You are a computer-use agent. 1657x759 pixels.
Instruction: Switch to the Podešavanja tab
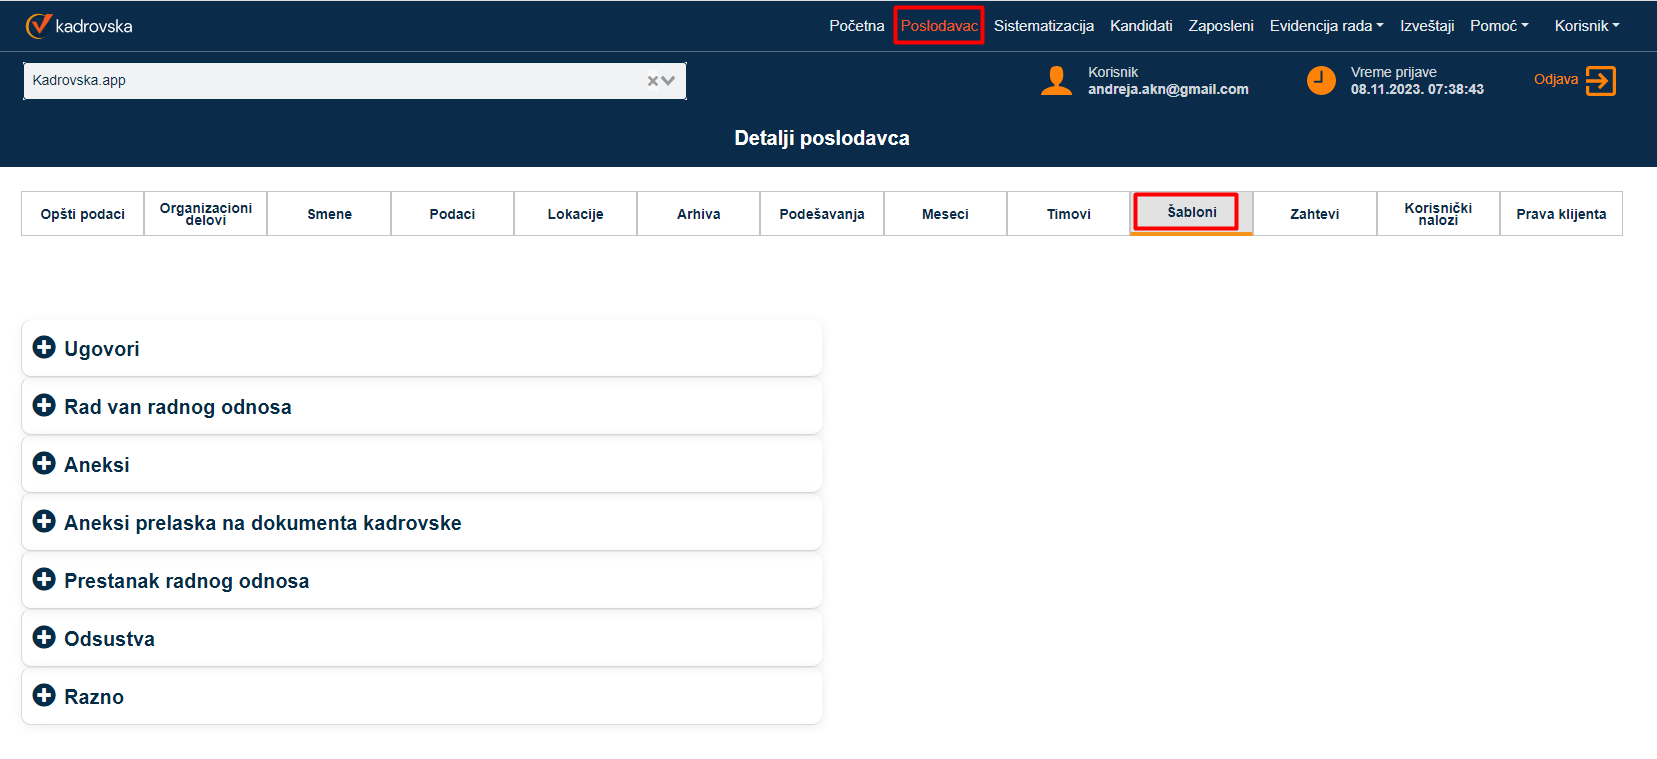(x=822, y=214)
